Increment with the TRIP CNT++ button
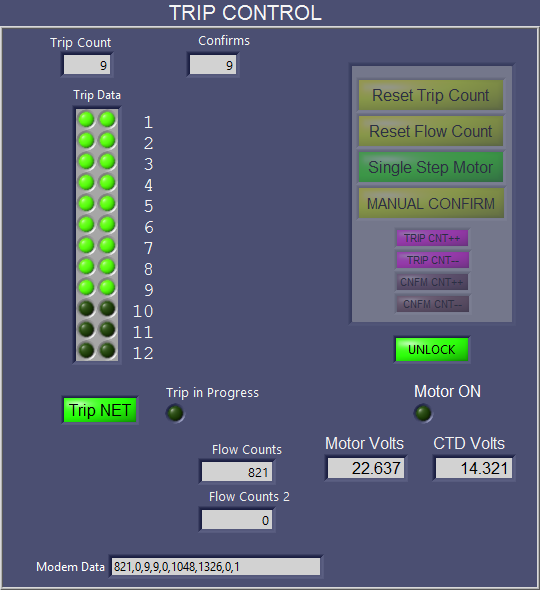Screen dimensions: 540x590 (x=432, y=238)
